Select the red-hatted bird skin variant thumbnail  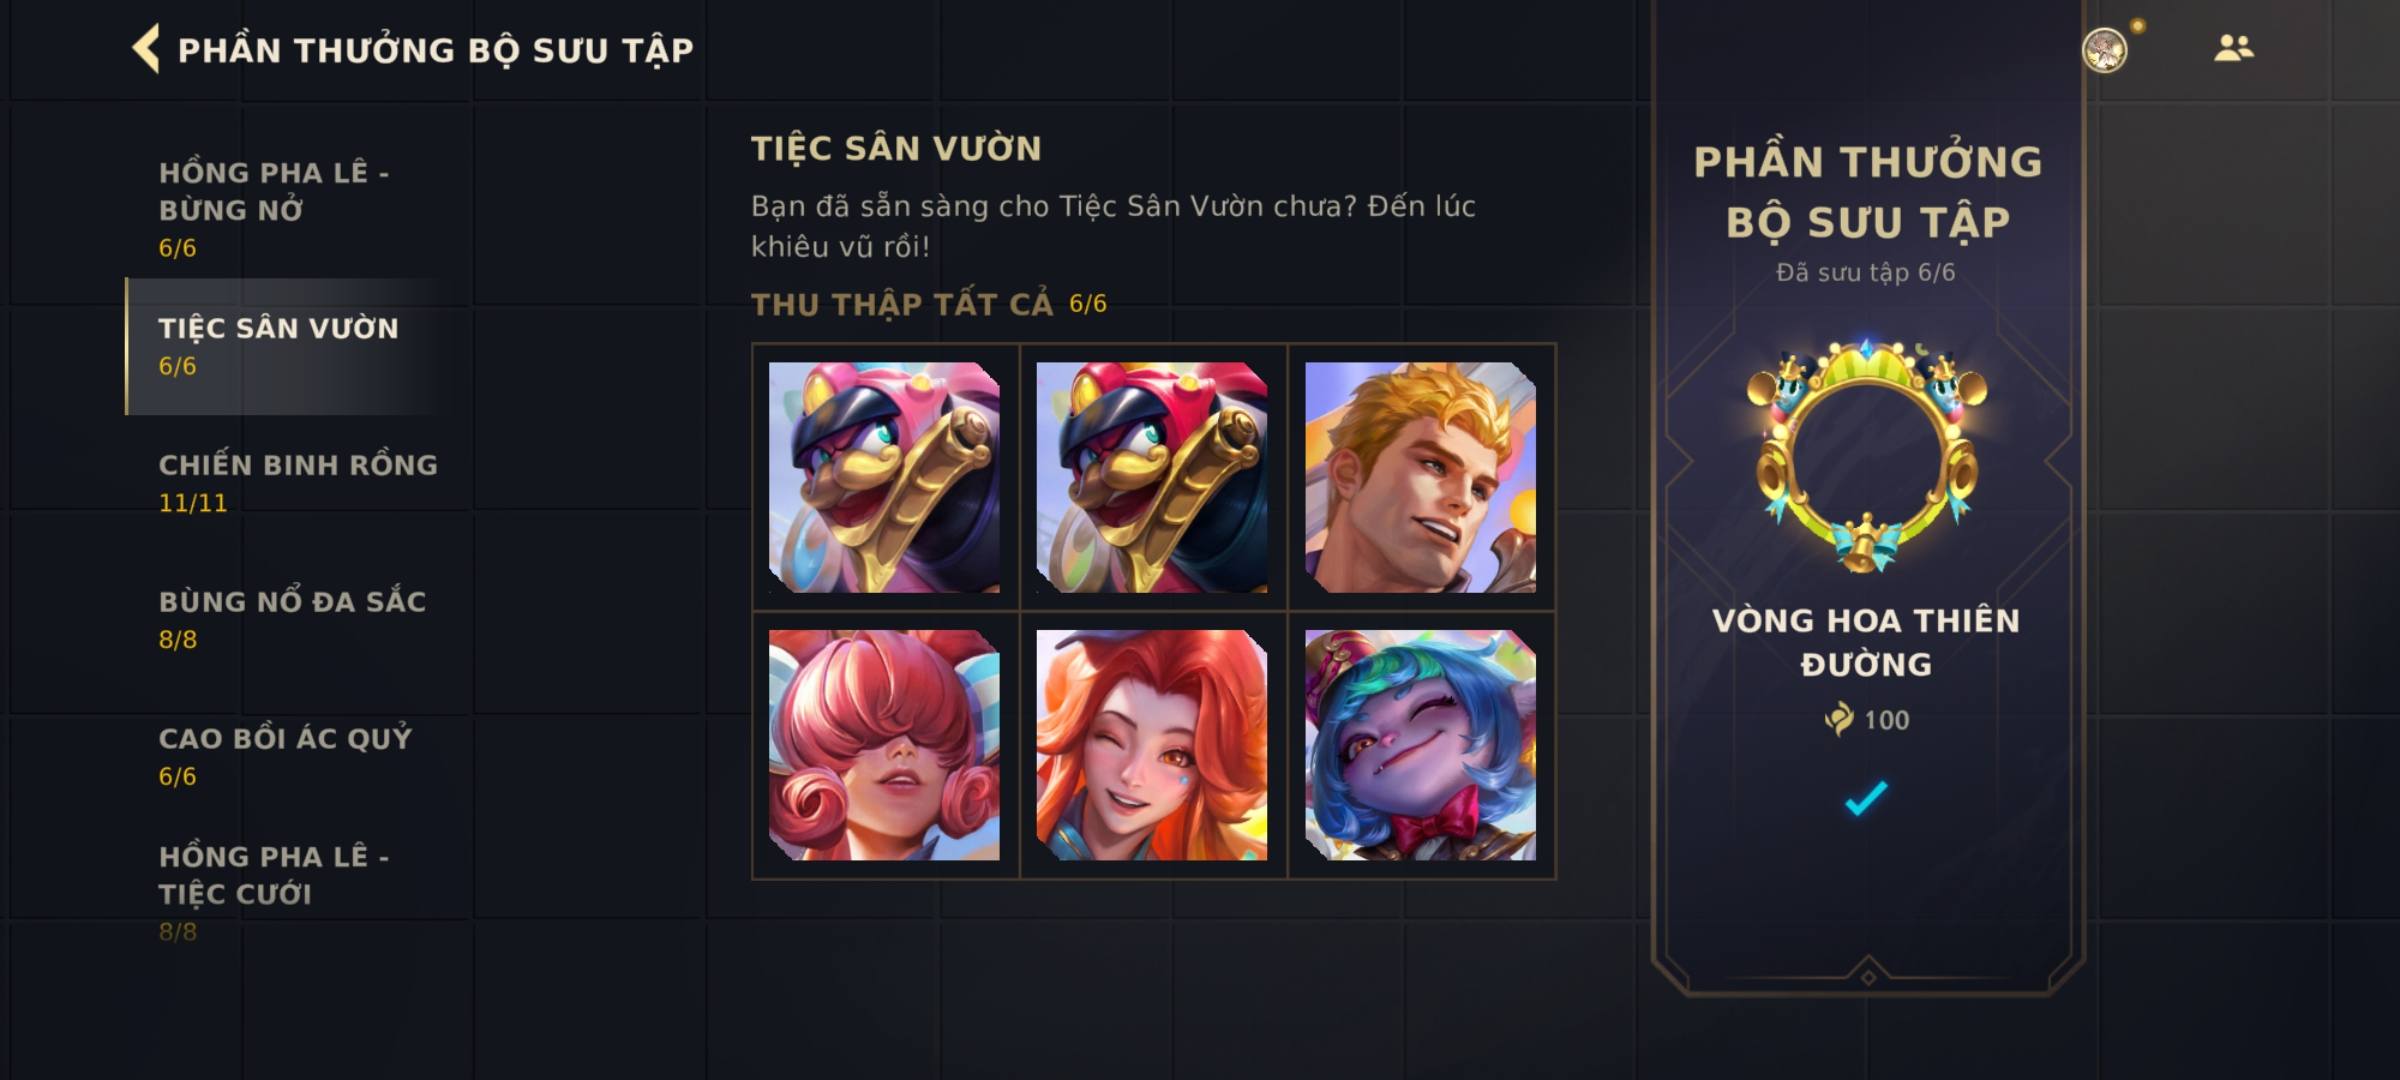[1152, 477]
